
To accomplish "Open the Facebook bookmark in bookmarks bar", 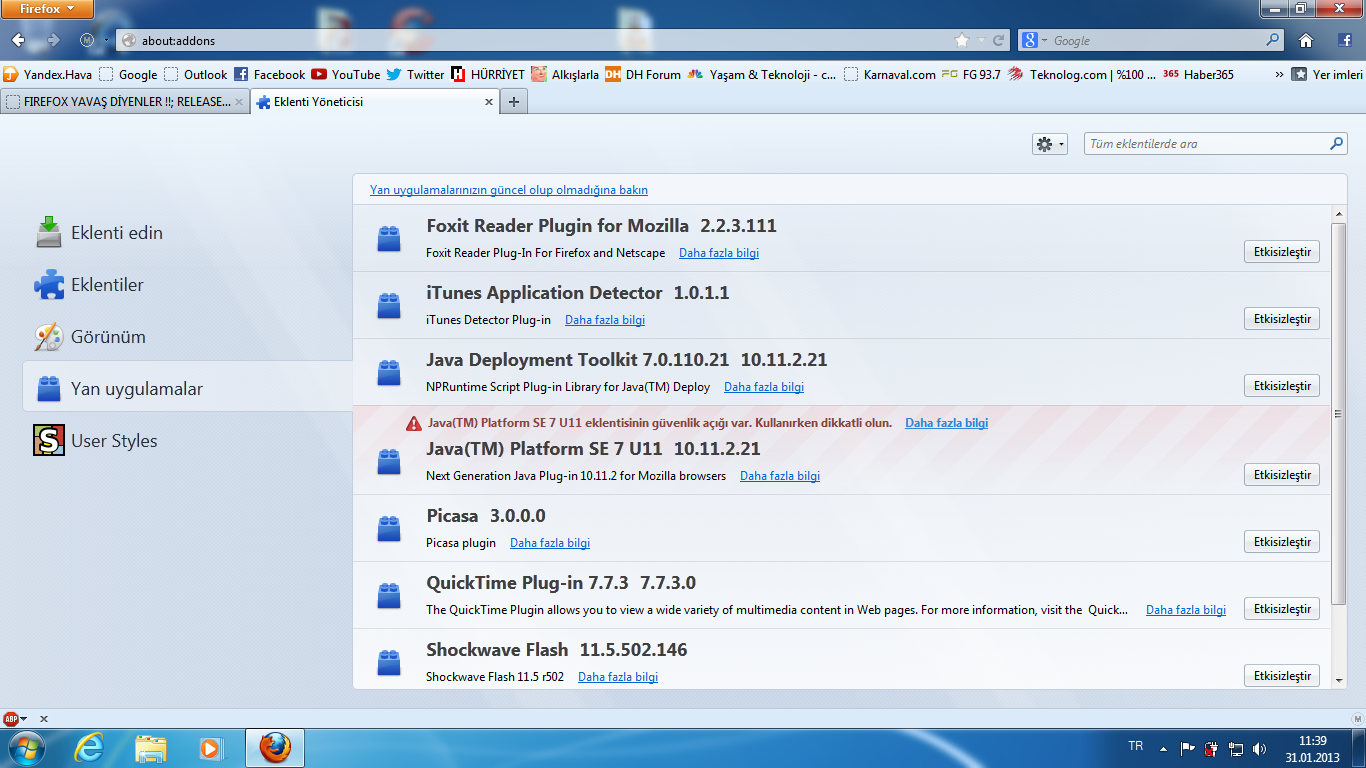I will tap(269, 74).
